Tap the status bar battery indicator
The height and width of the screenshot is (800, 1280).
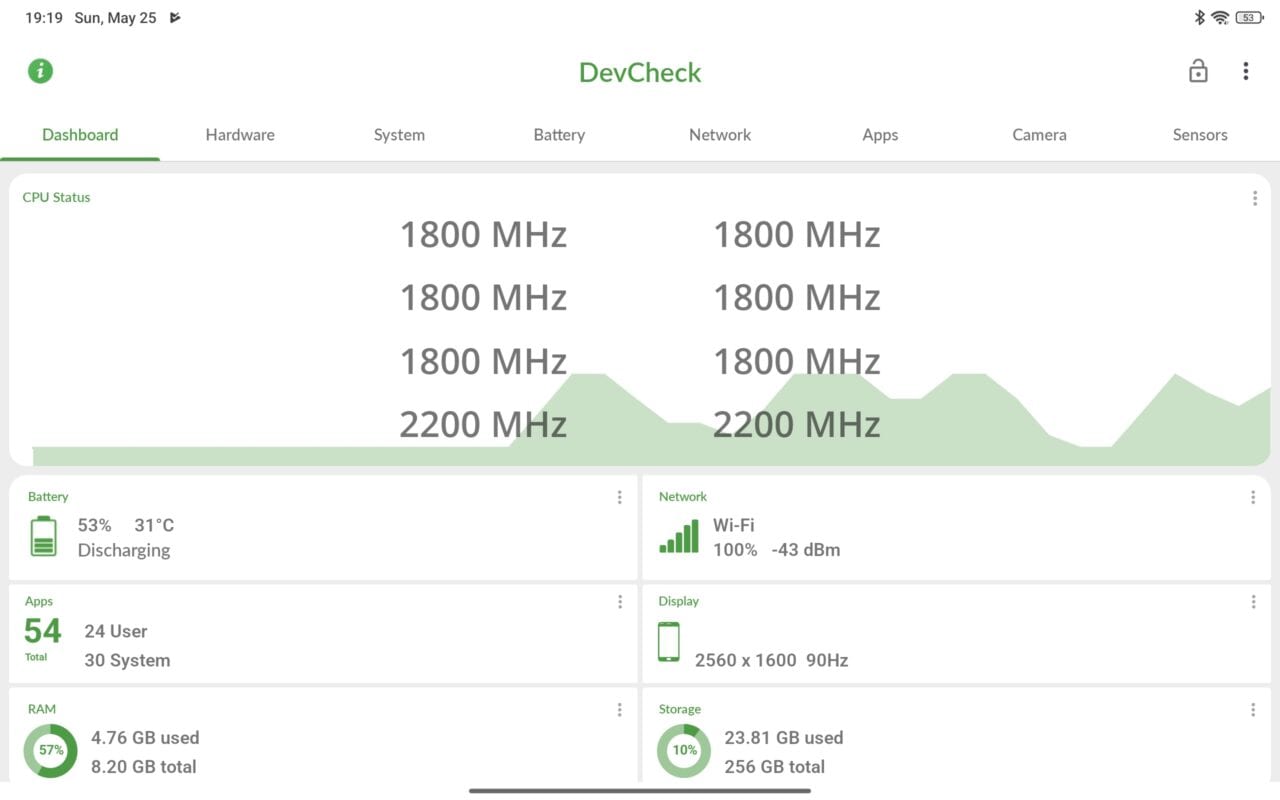[1248, 18]
